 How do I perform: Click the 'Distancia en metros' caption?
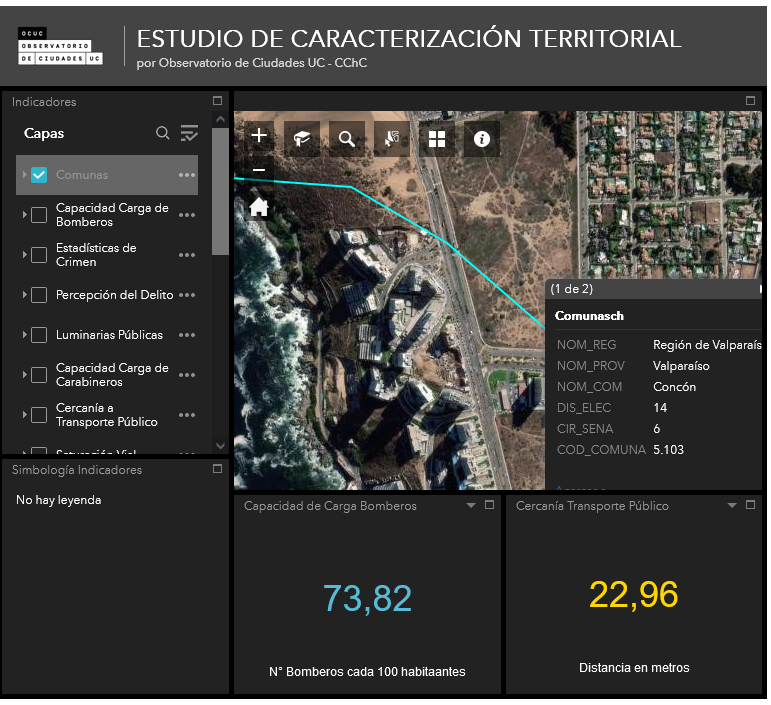point(634,668)
